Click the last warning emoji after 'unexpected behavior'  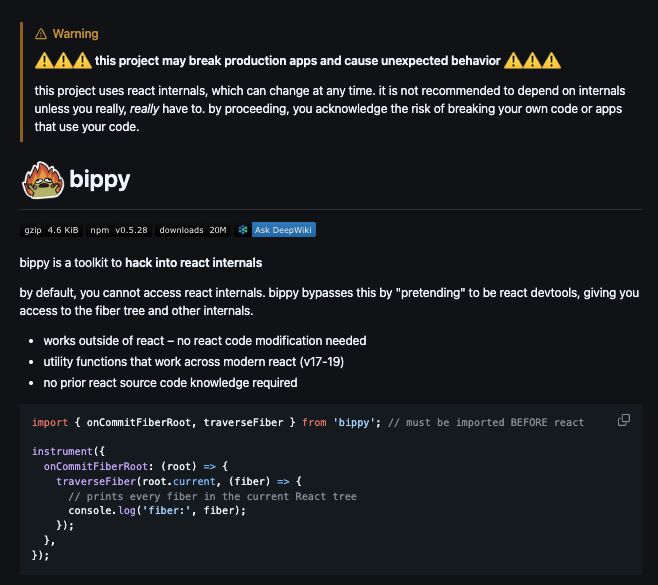552,61
